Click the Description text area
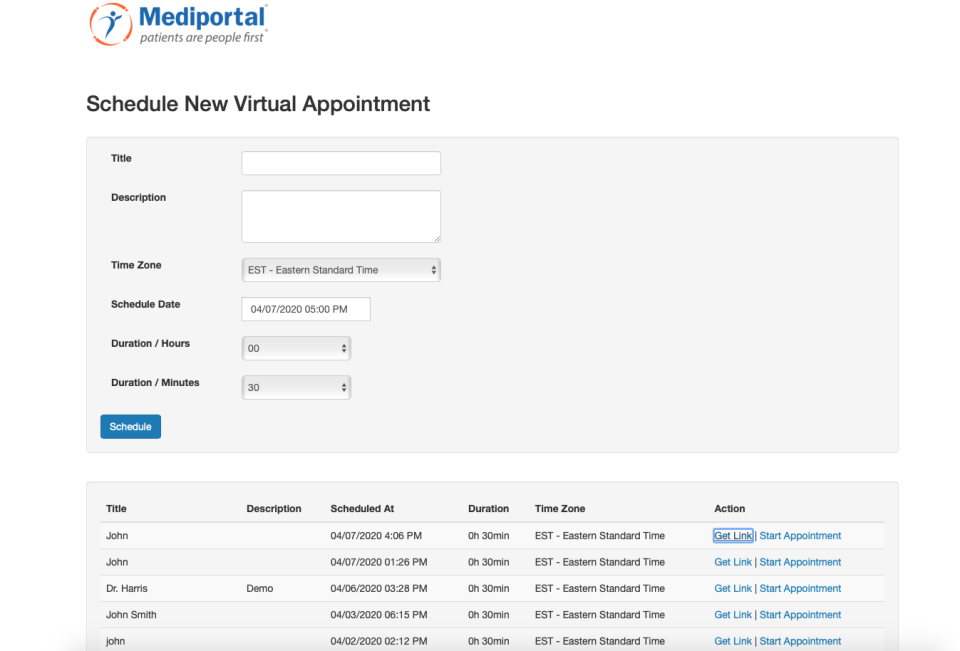Image resolution: width=960 pixels, height=651 pixels. (x=340, y=215)
